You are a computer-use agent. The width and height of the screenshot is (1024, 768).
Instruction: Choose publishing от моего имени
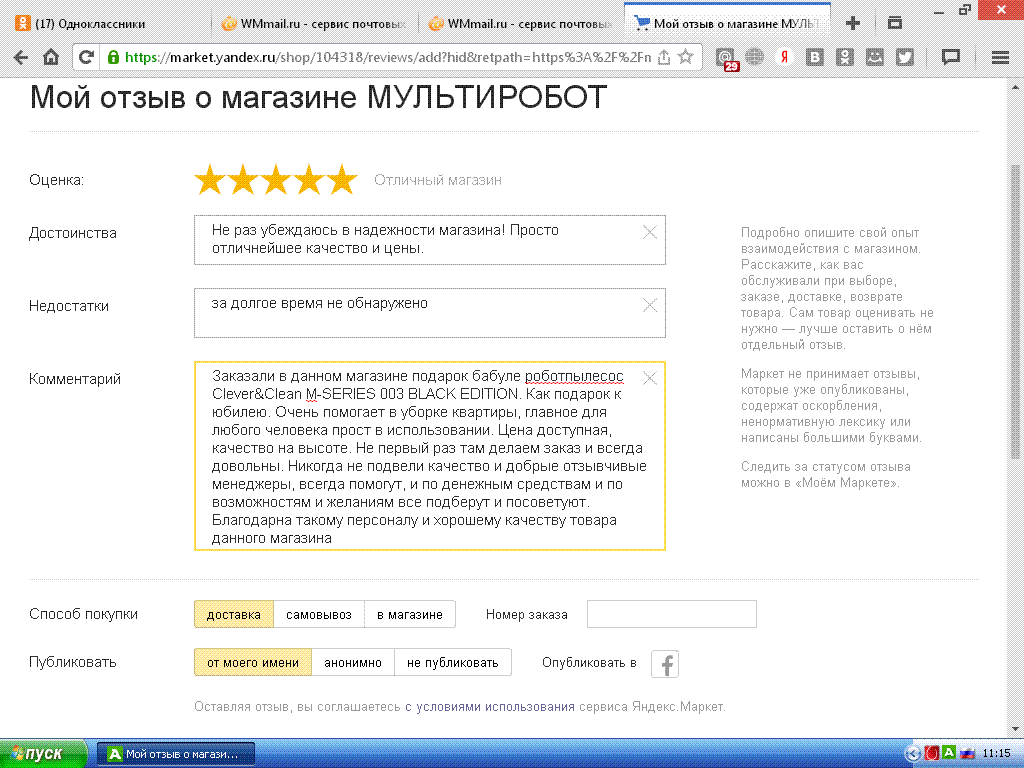253,662
